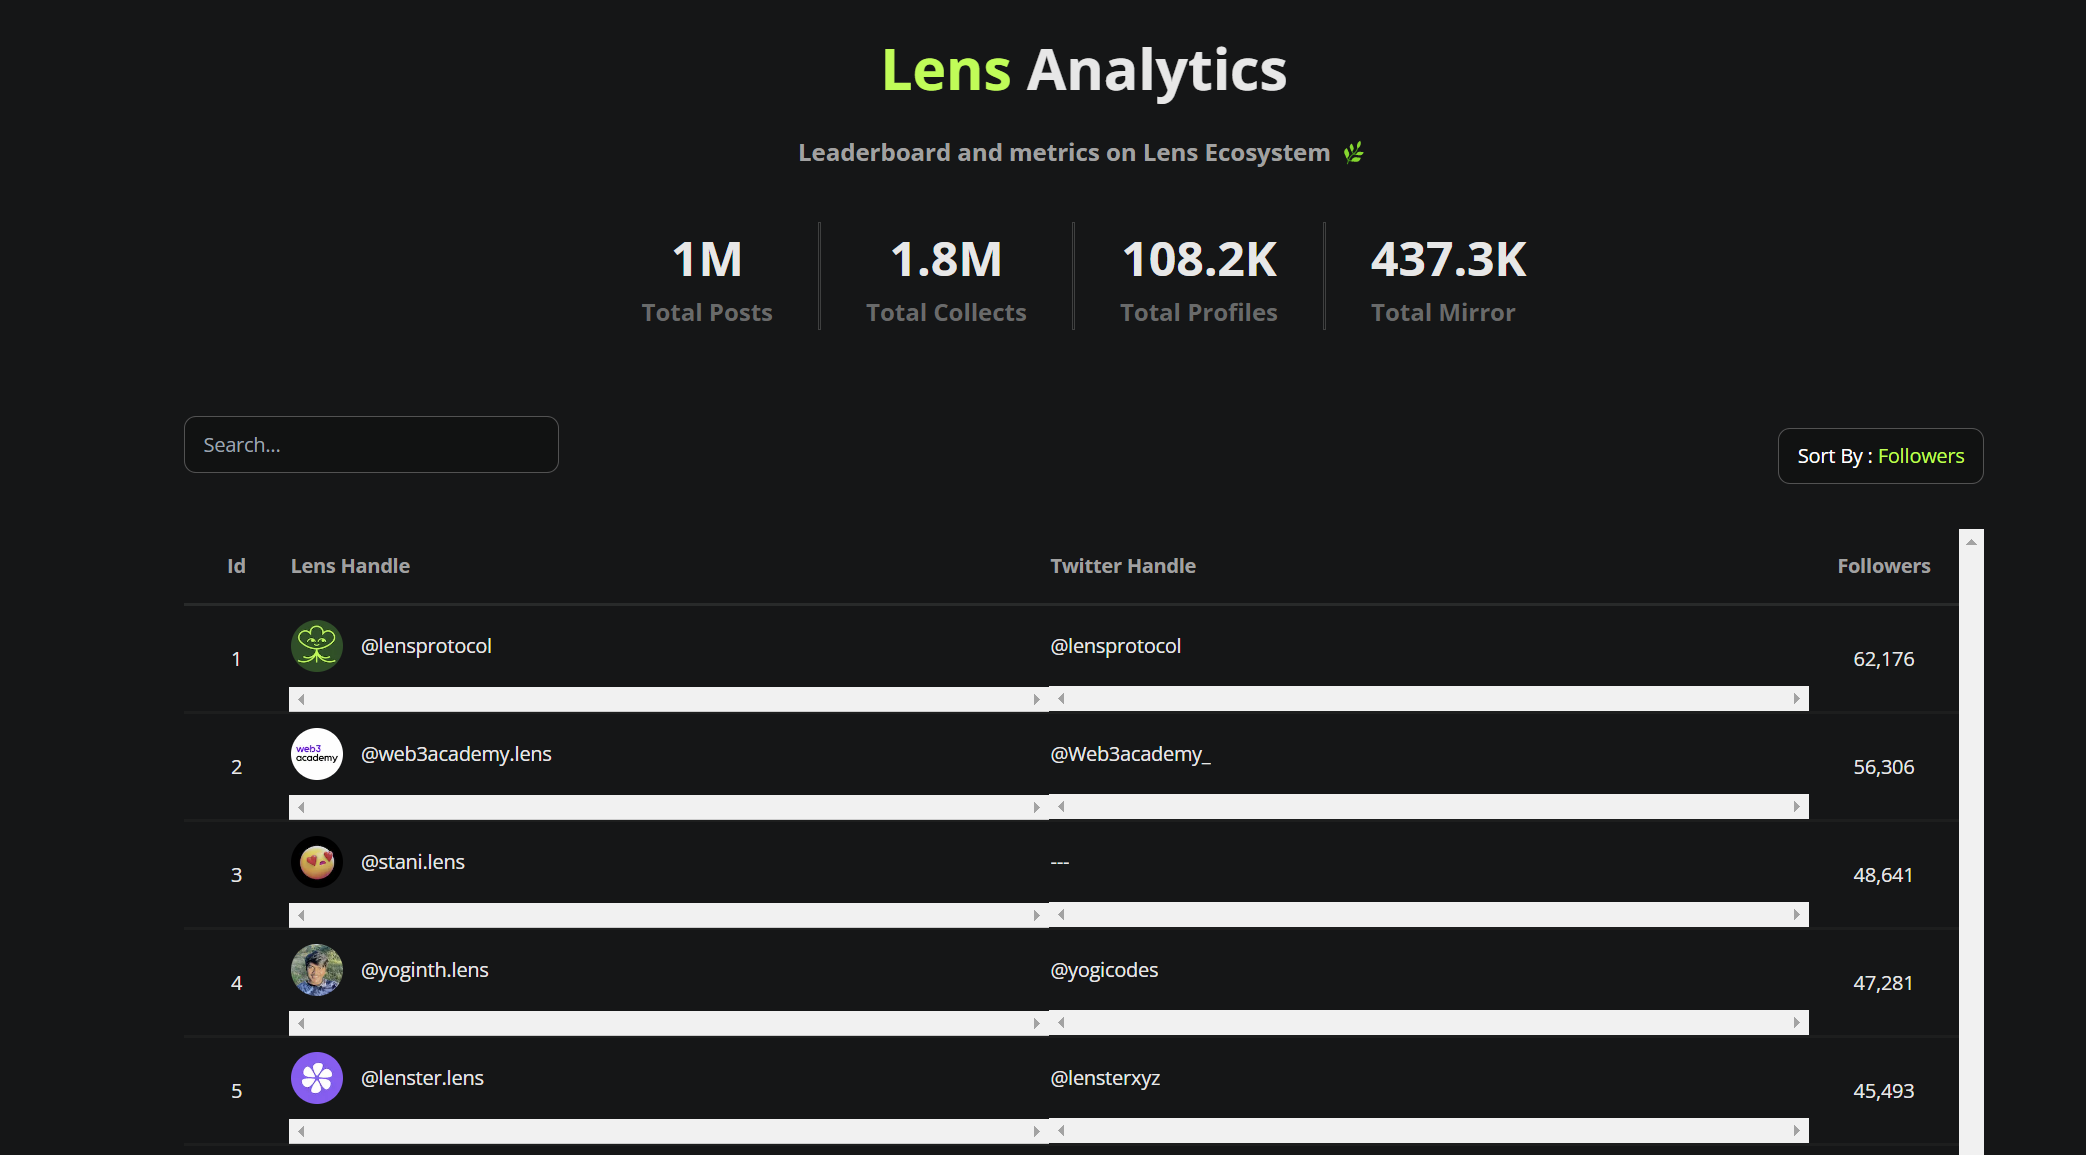Open the @lensprotocol Twitter handle
This screenshot has width=2086, height=1155.
point(1116,646)
